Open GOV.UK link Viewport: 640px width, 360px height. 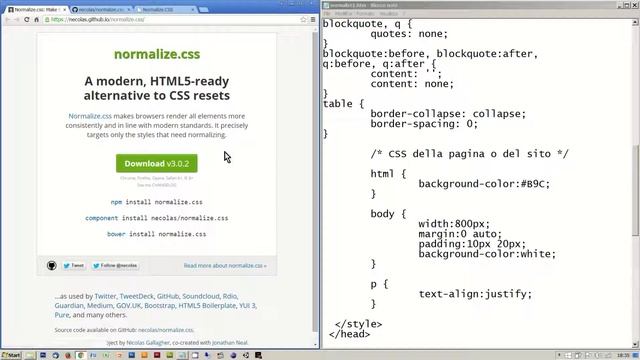[129, 305]
